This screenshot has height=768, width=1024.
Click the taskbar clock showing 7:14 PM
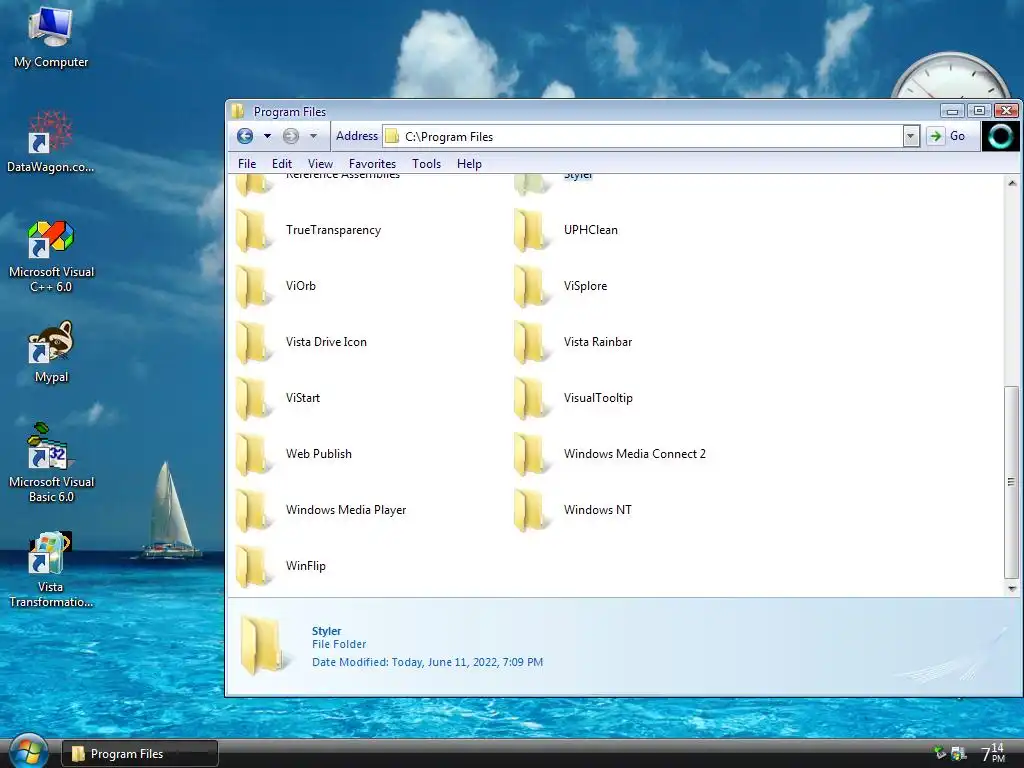(993, 752)
